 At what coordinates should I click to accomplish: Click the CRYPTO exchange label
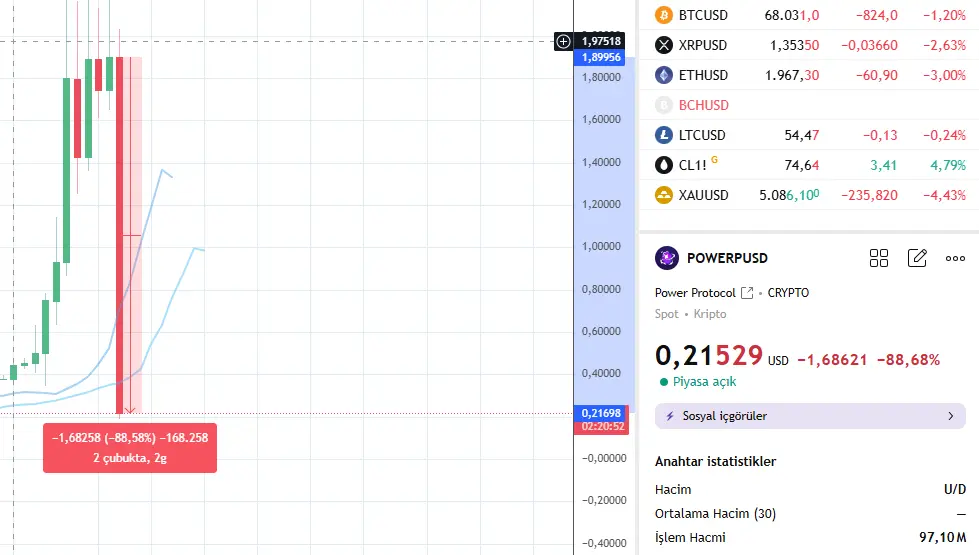pos(788,293)
